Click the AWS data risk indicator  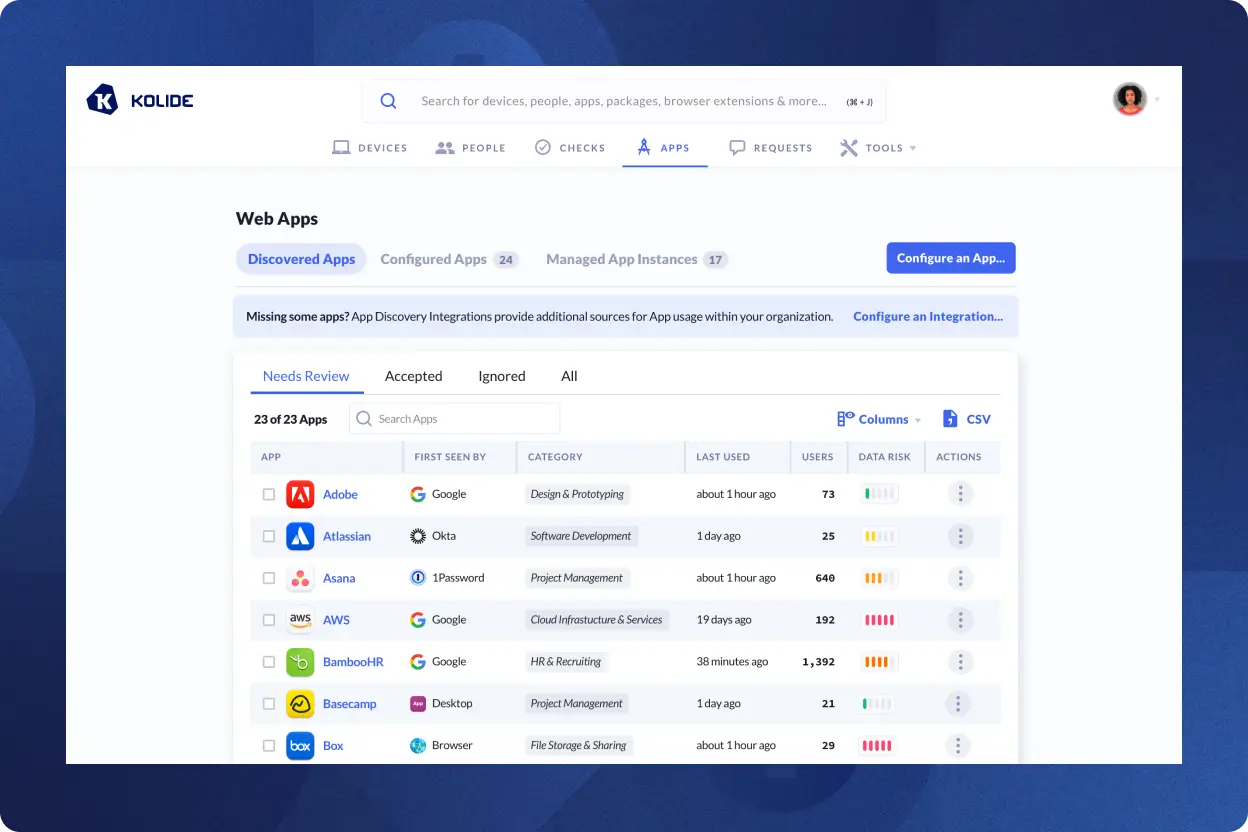879,620
